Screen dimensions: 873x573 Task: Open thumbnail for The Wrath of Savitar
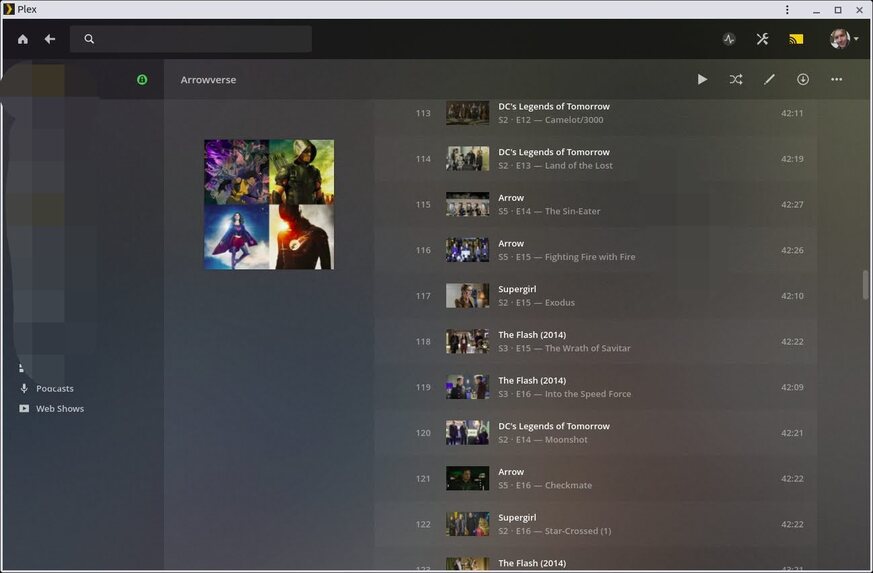468,341
